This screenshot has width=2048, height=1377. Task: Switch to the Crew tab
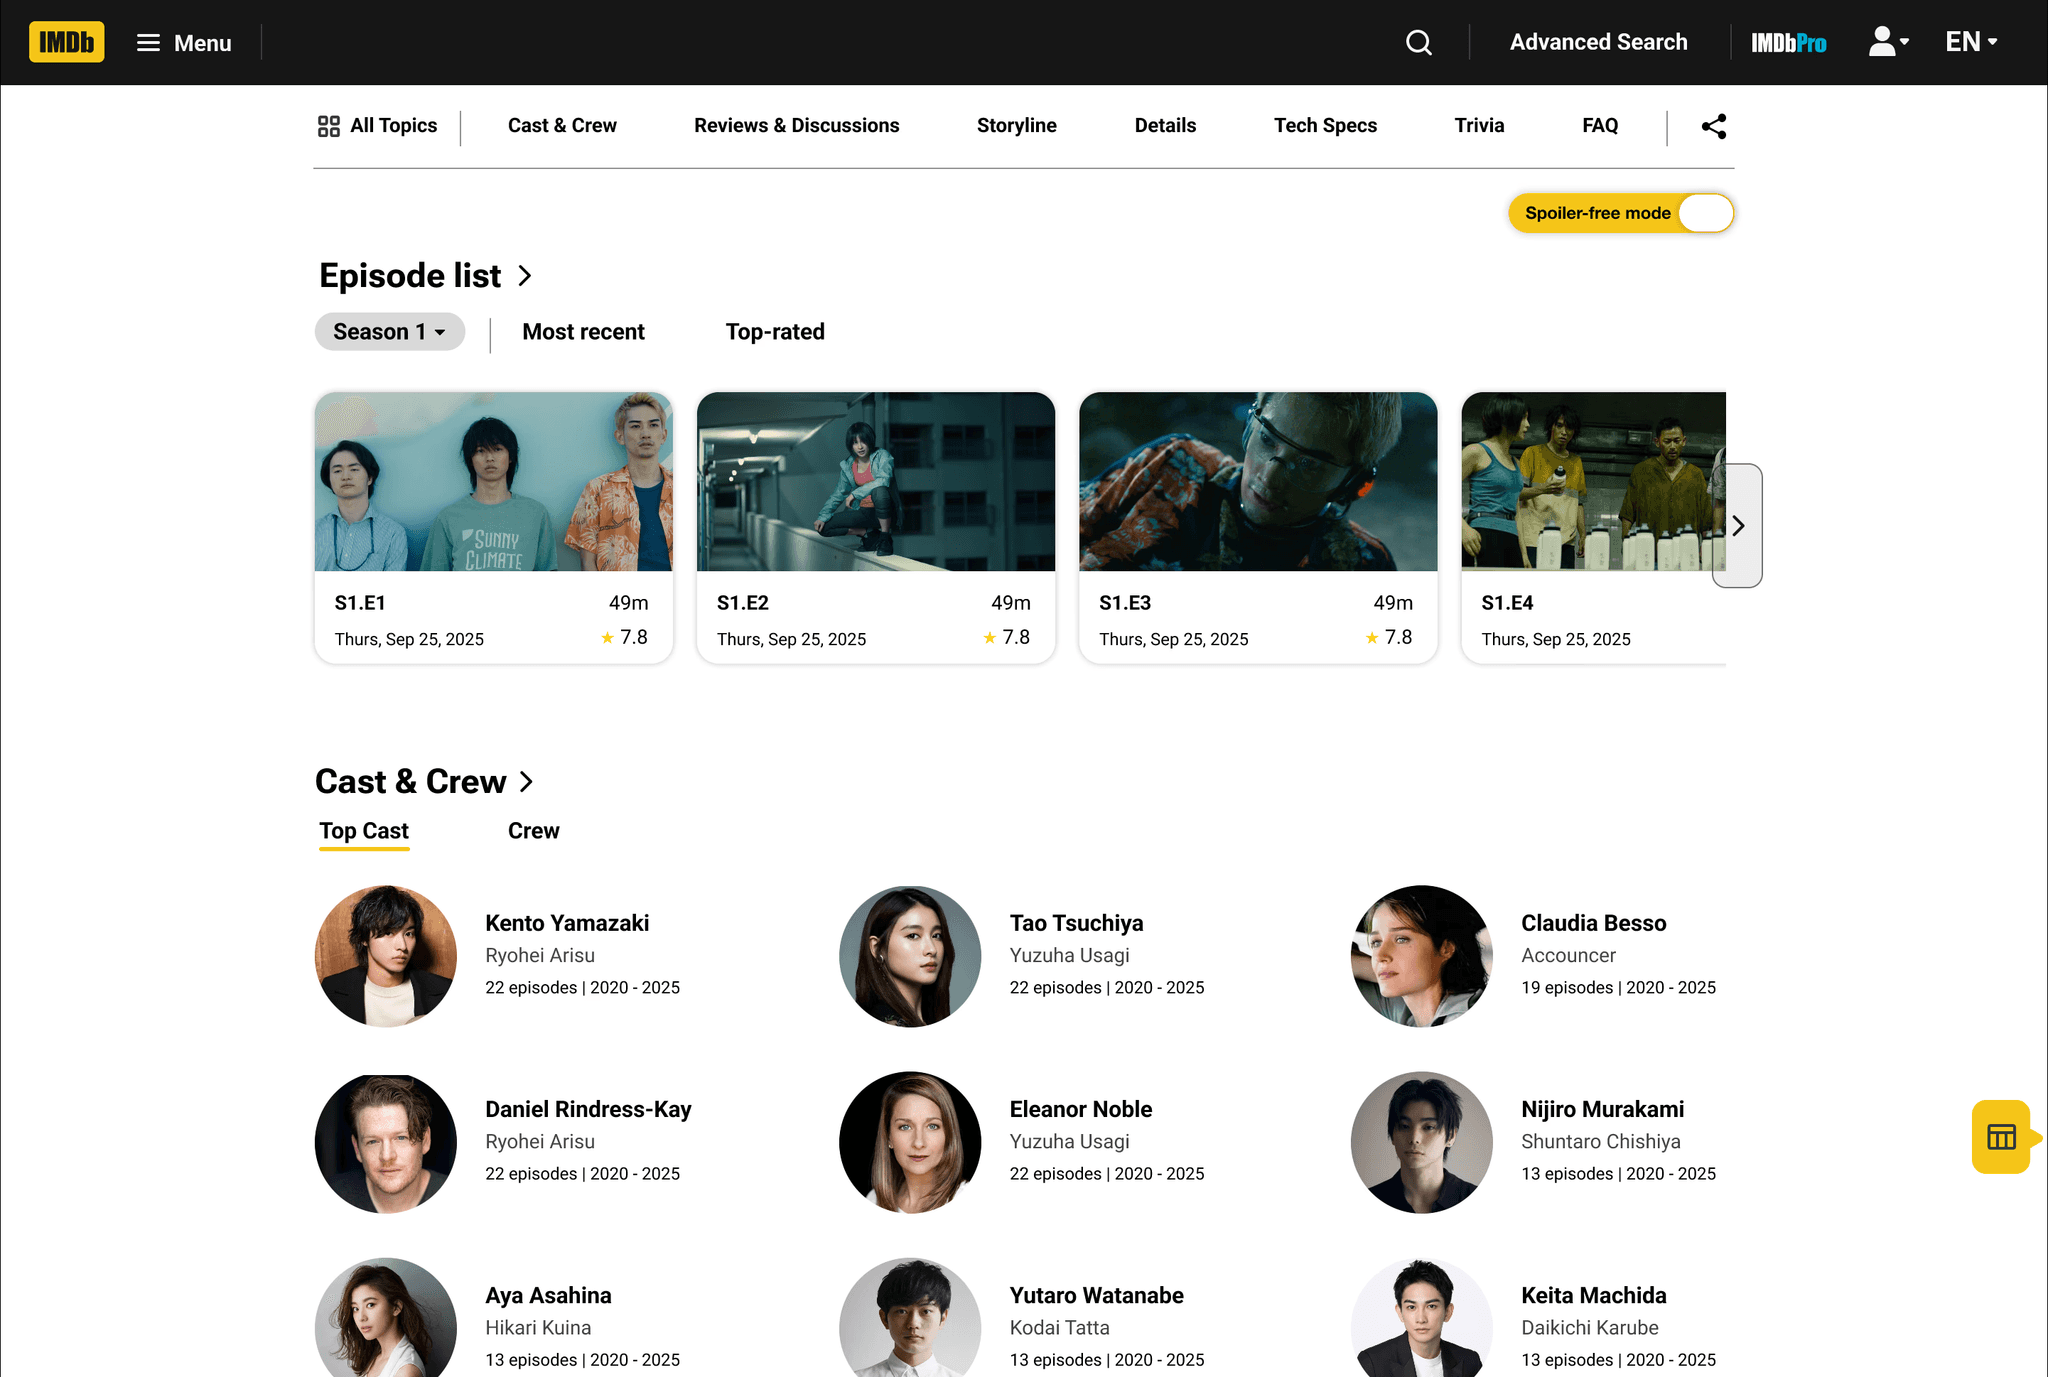click(533, 831)
